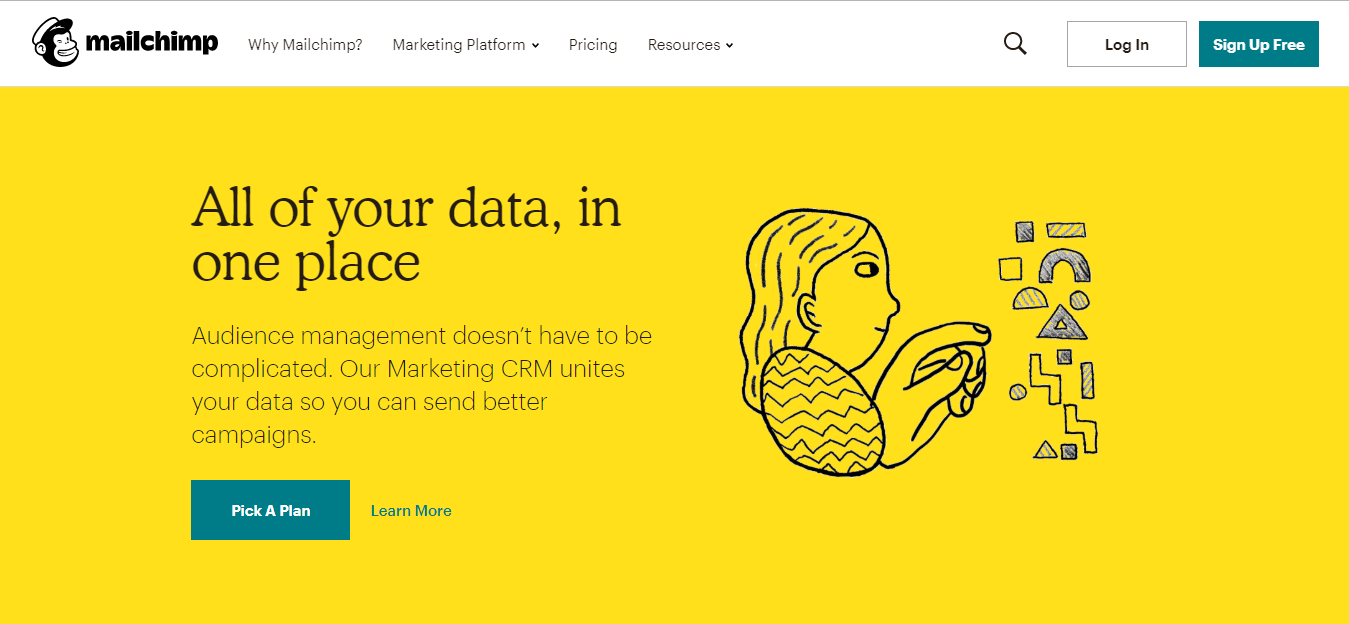Follow the Learn More link
The width and height of the screenshot is (1349, 624).
click(x=411, y=510)
